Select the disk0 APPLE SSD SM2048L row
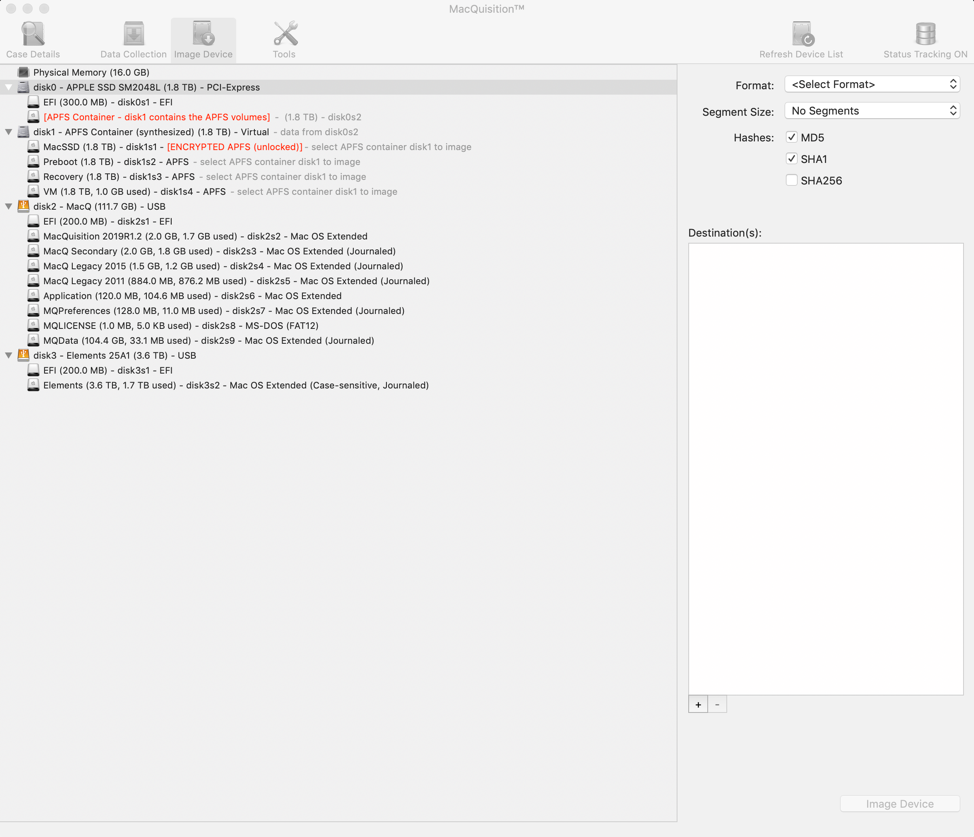974x837 pixels. tap(339, 87)
